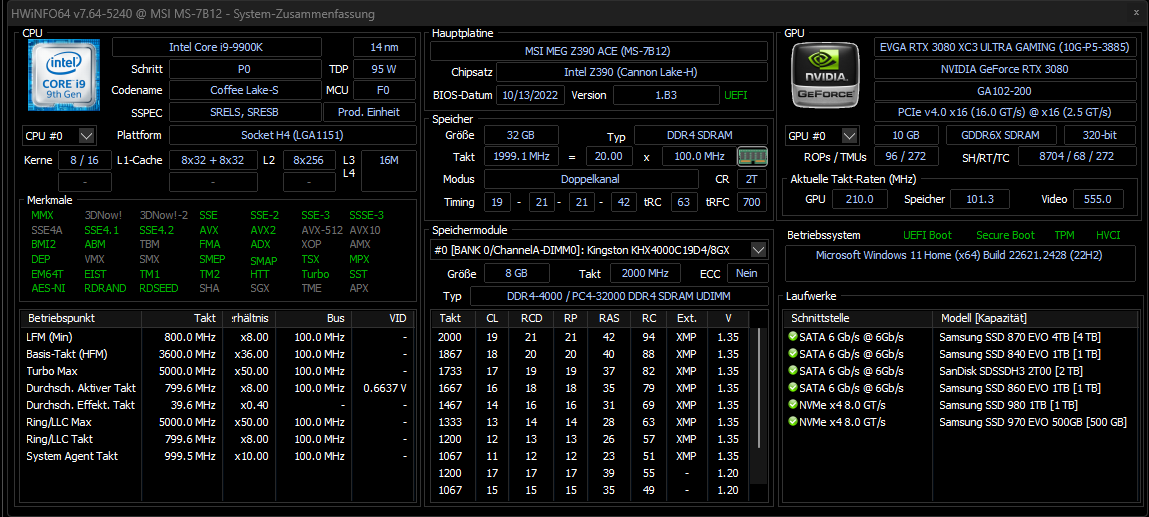Select the Turbo Max row in Betriebspunkt table

218,371
